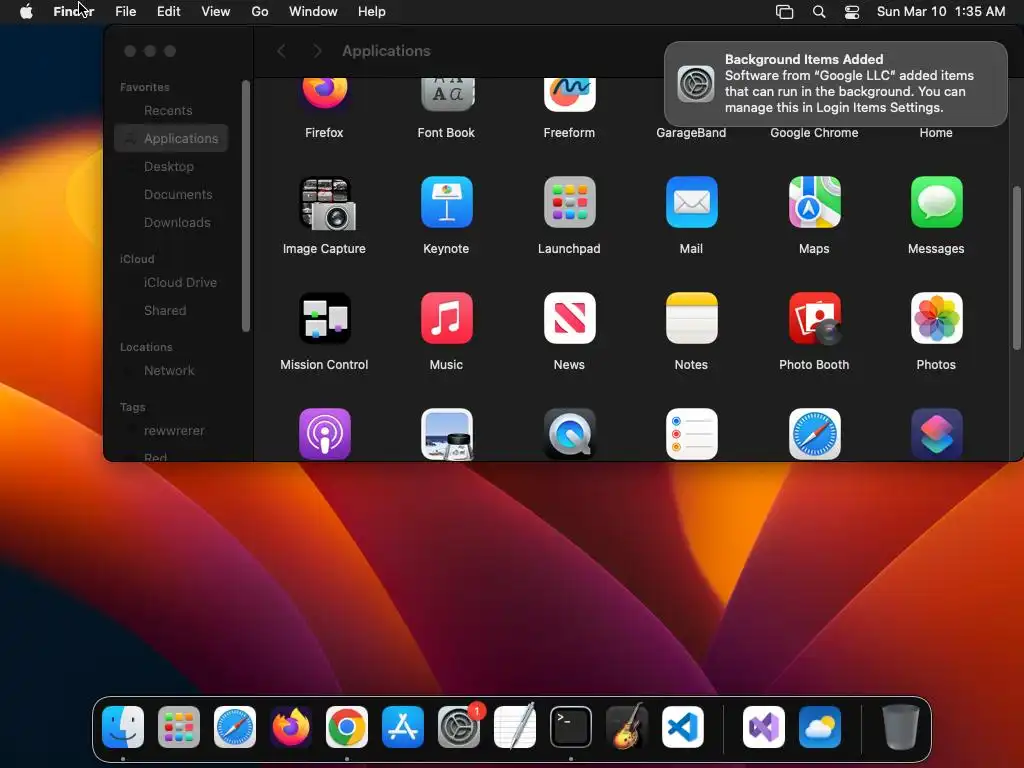This screenshot has height=768, width=1024.
Task: Click the Finder icon in the Dock
Action: point(123,727)
